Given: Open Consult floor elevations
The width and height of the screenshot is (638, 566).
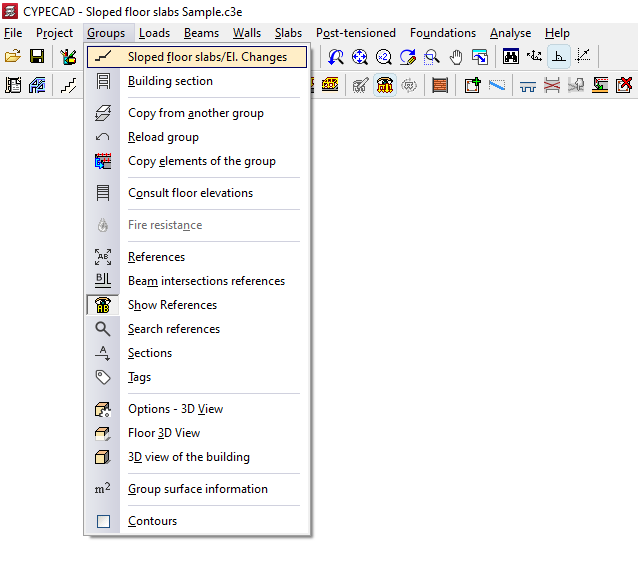Looking at the screenshot, I should (197, 193).
